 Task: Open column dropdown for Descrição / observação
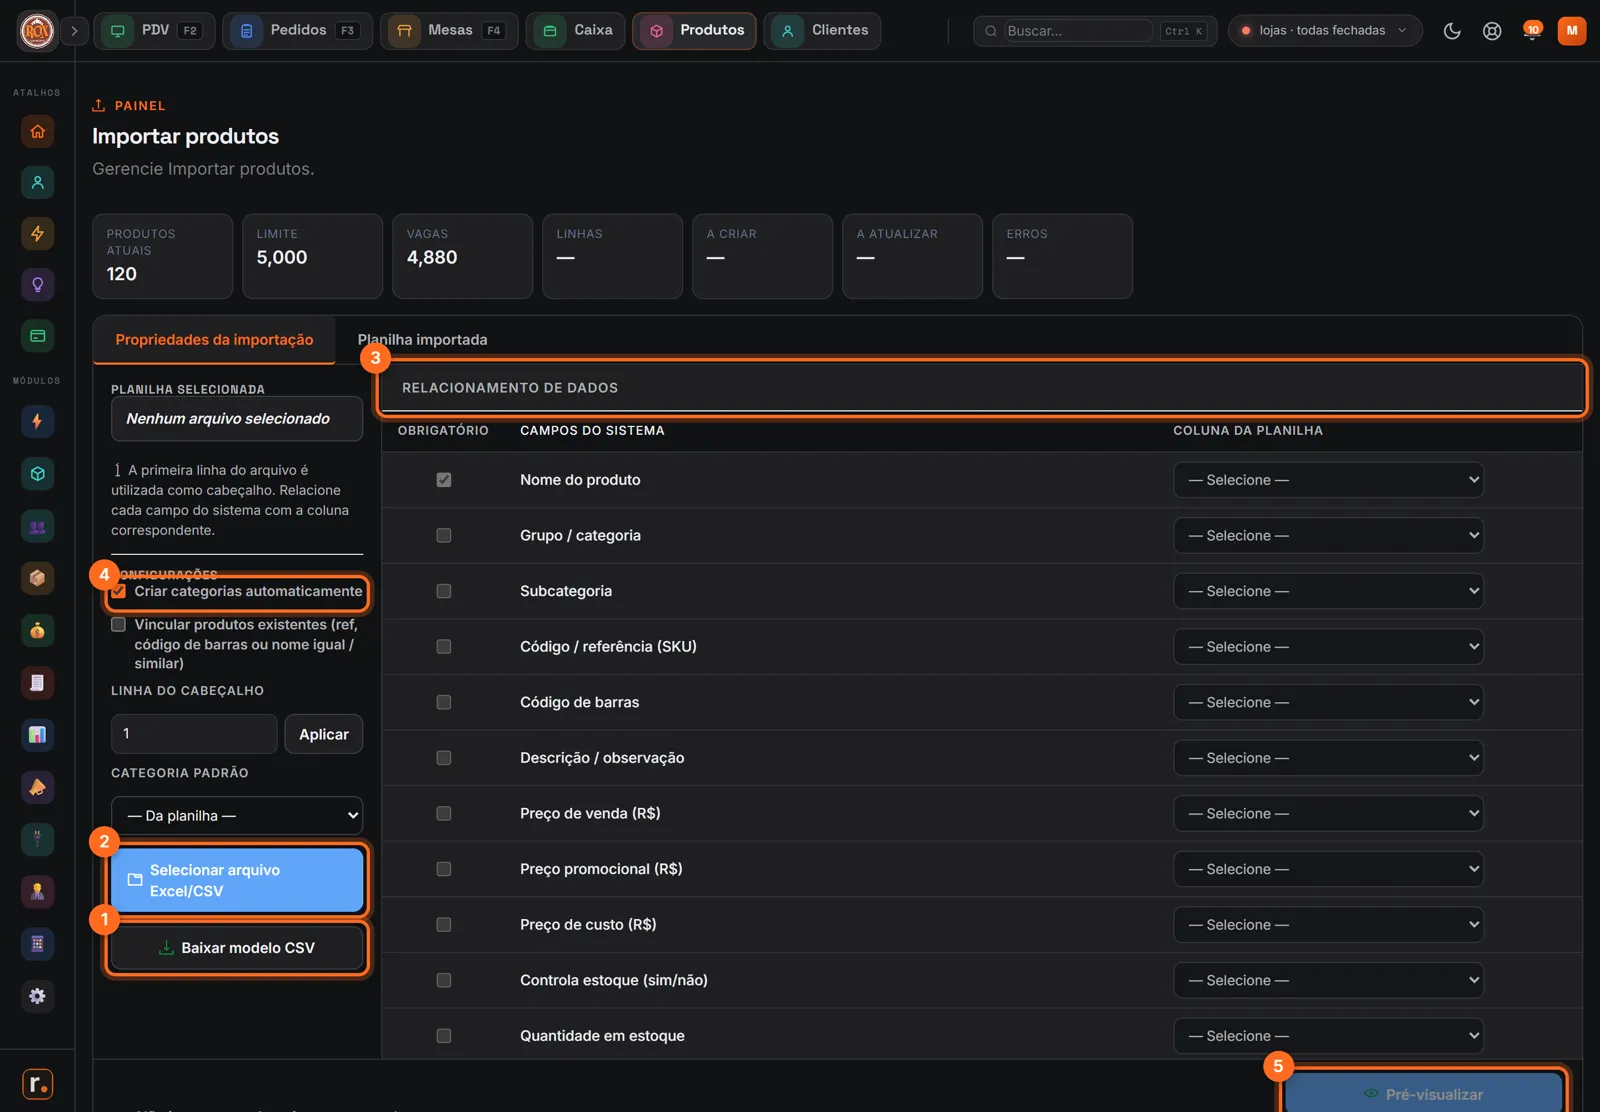[x=1328, y=758]
